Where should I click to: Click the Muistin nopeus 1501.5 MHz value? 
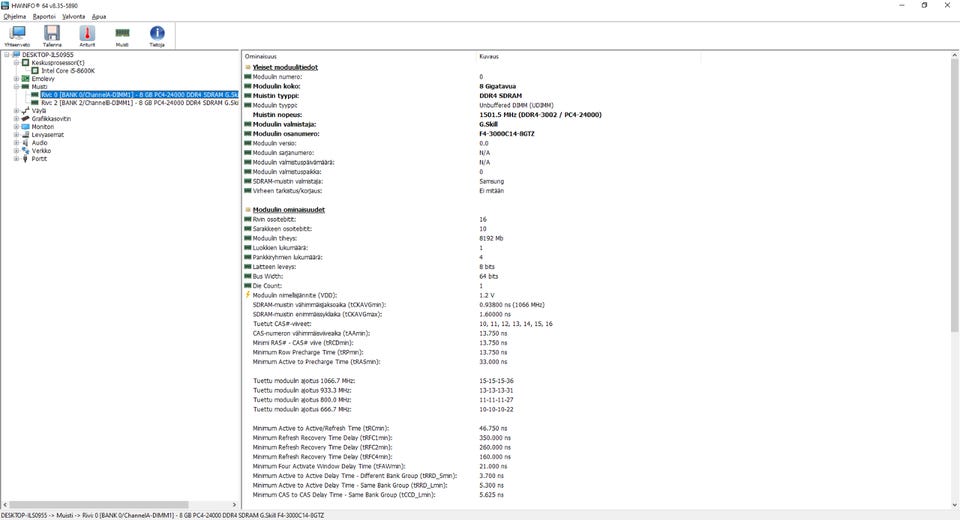[x=540, y=115]
